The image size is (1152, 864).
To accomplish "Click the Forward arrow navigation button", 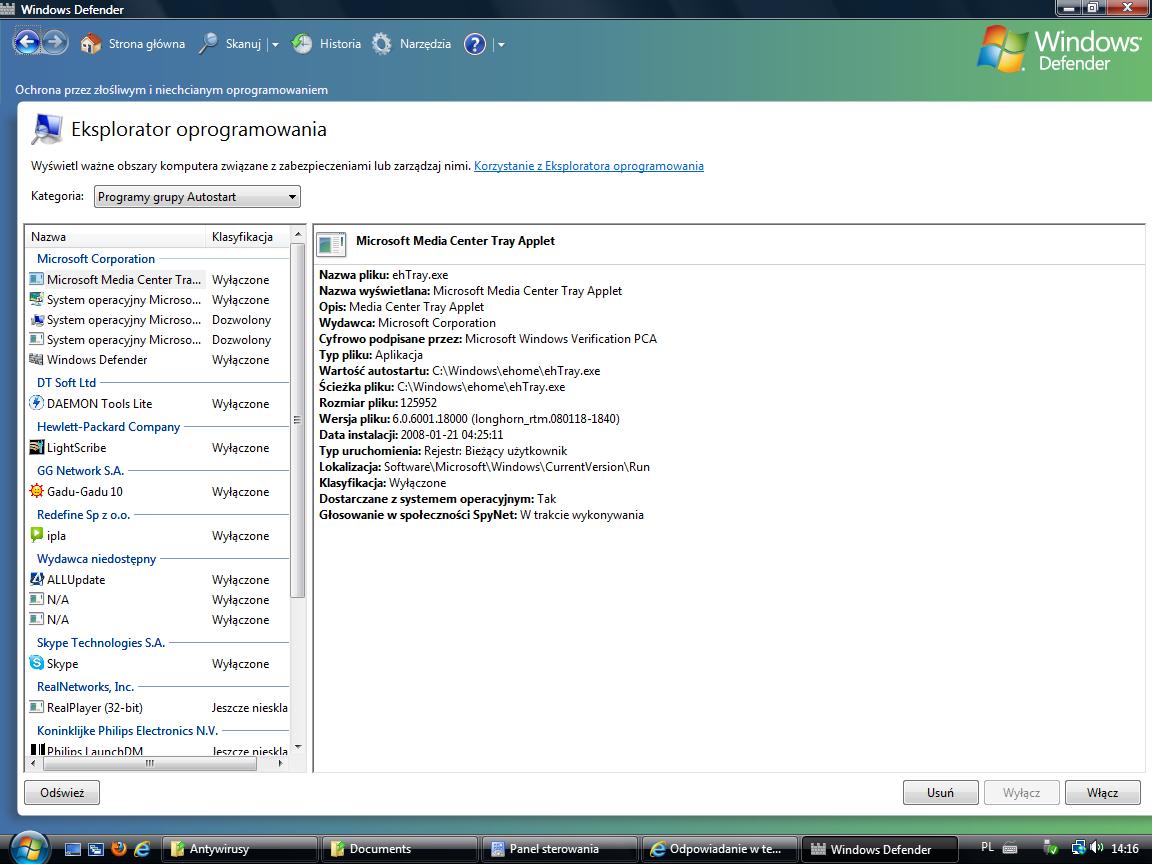I will click(56, 42).
